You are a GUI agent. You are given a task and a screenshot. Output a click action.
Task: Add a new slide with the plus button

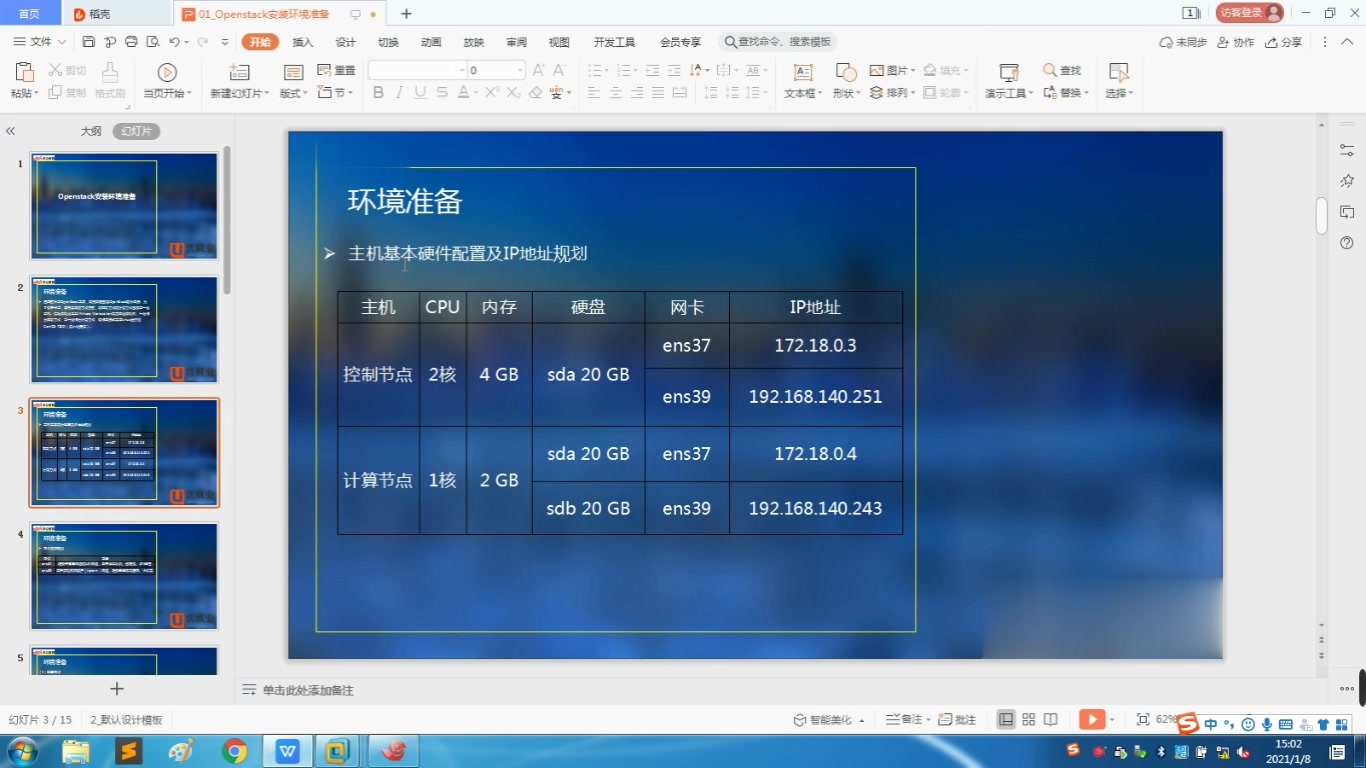[x=117, y=688]
